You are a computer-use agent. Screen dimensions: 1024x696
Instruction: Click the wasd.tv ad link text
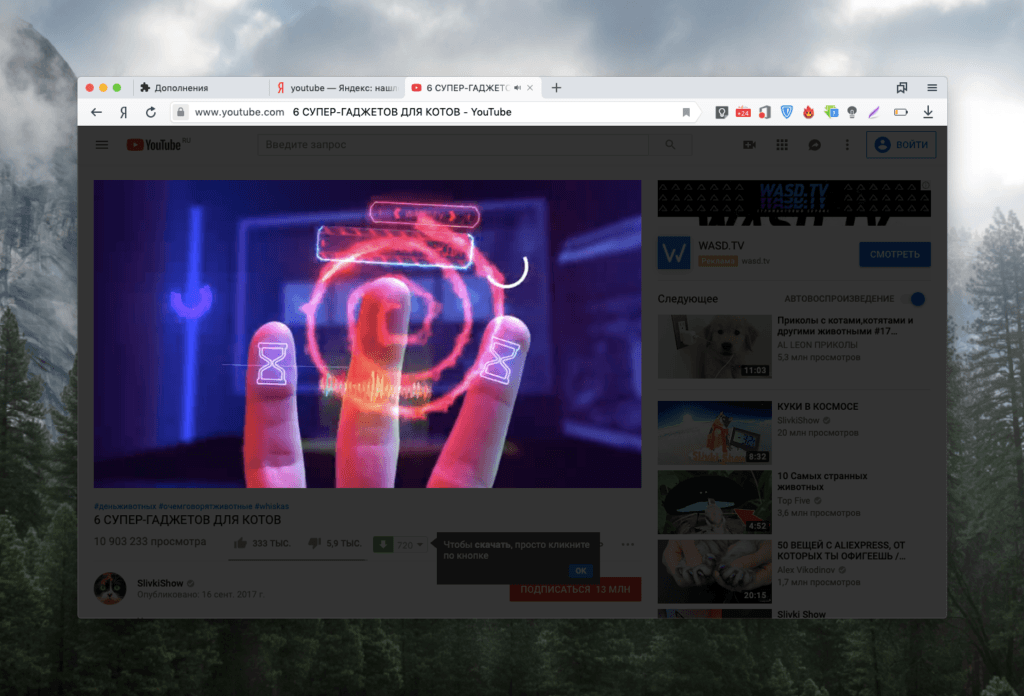(x=756, y=261)
